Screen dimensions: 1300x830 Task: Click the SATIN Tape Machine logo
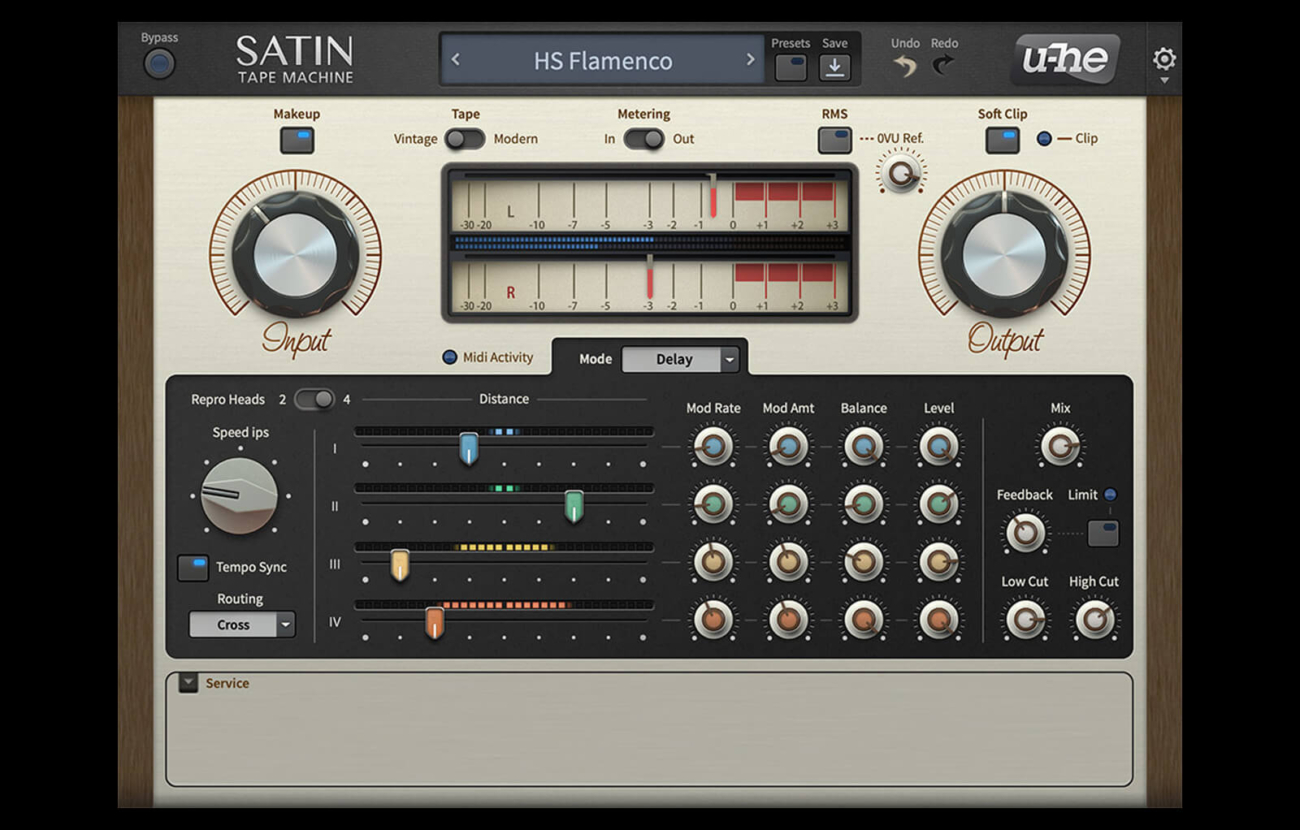coord(295,59)
